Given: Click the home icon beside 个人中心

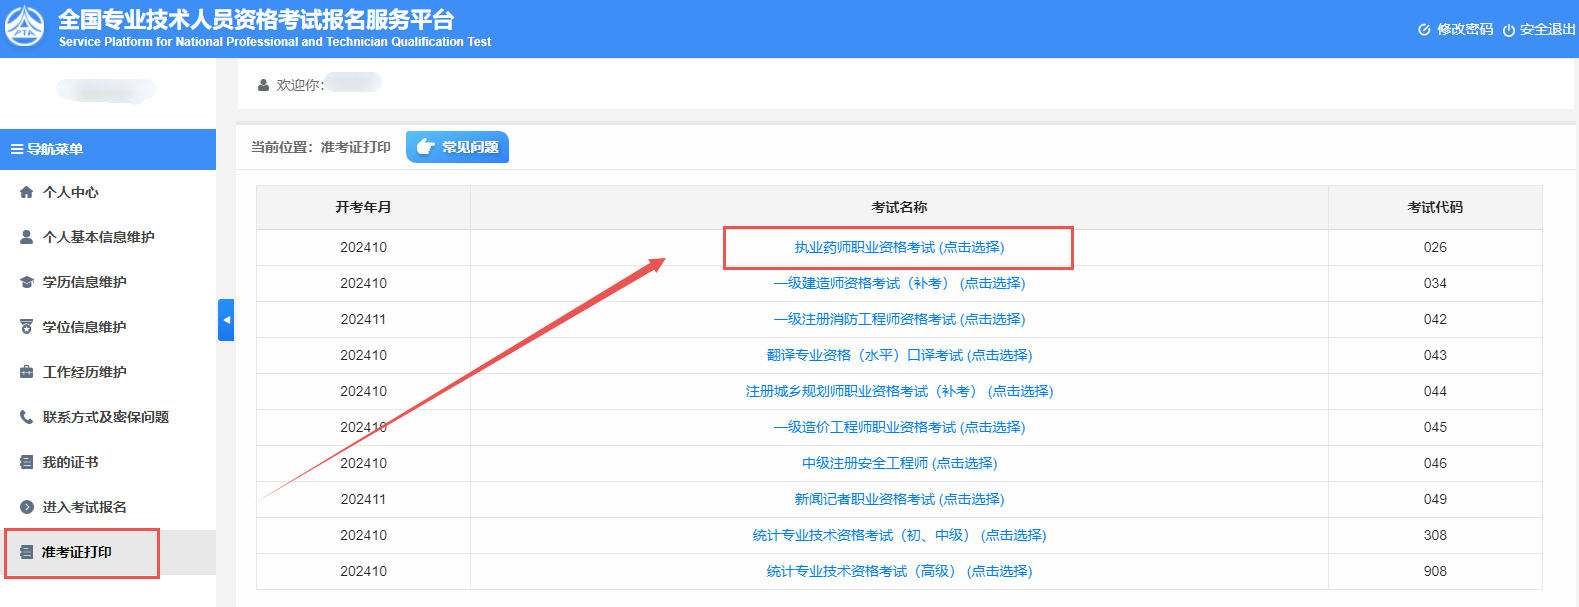Looking at the screenshot, I should click(27, 192).
